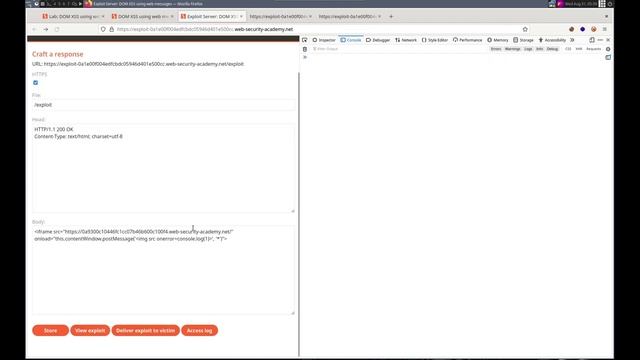The width and height of the screenshot is (640, 360).
Task: Open the system applications grid icon
Action: pos(602,4)
